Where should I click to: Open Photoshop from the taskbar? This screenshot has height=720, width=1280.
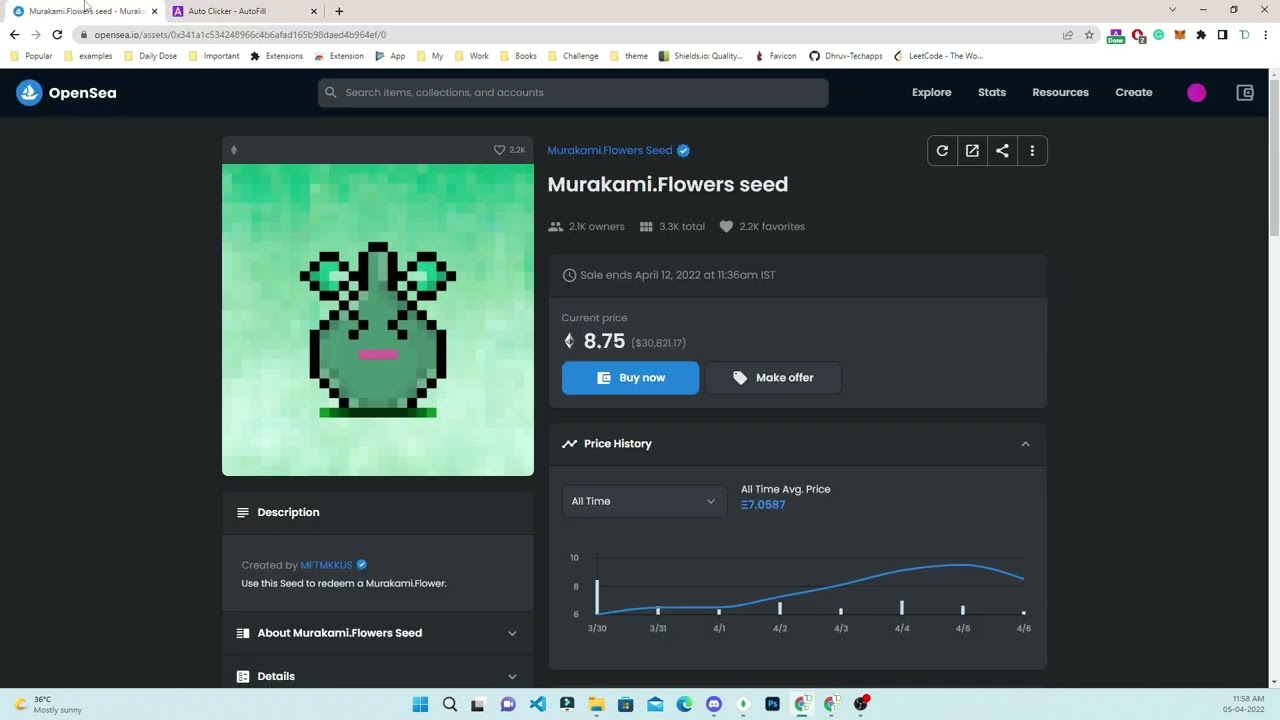pos(772,704)
